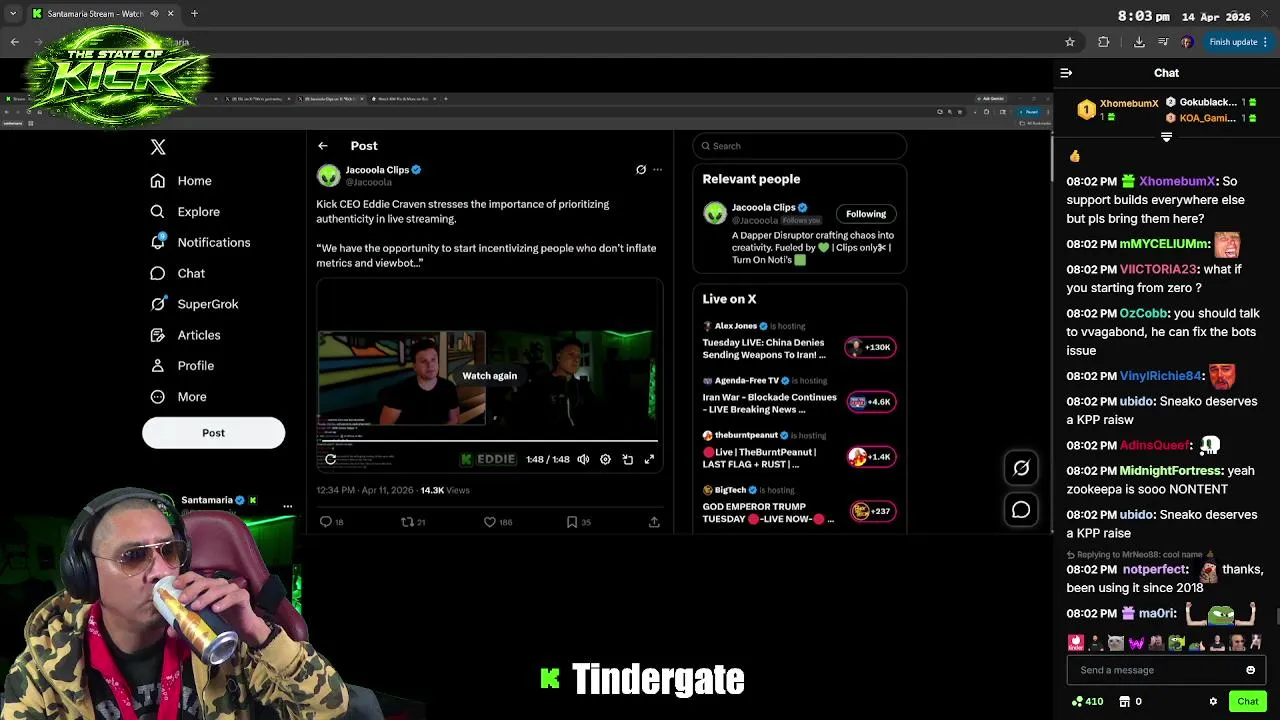The width and height of the screenshot is (1280, 720).
Task: Click the X Search field
Action: click(x=800, y=146)
